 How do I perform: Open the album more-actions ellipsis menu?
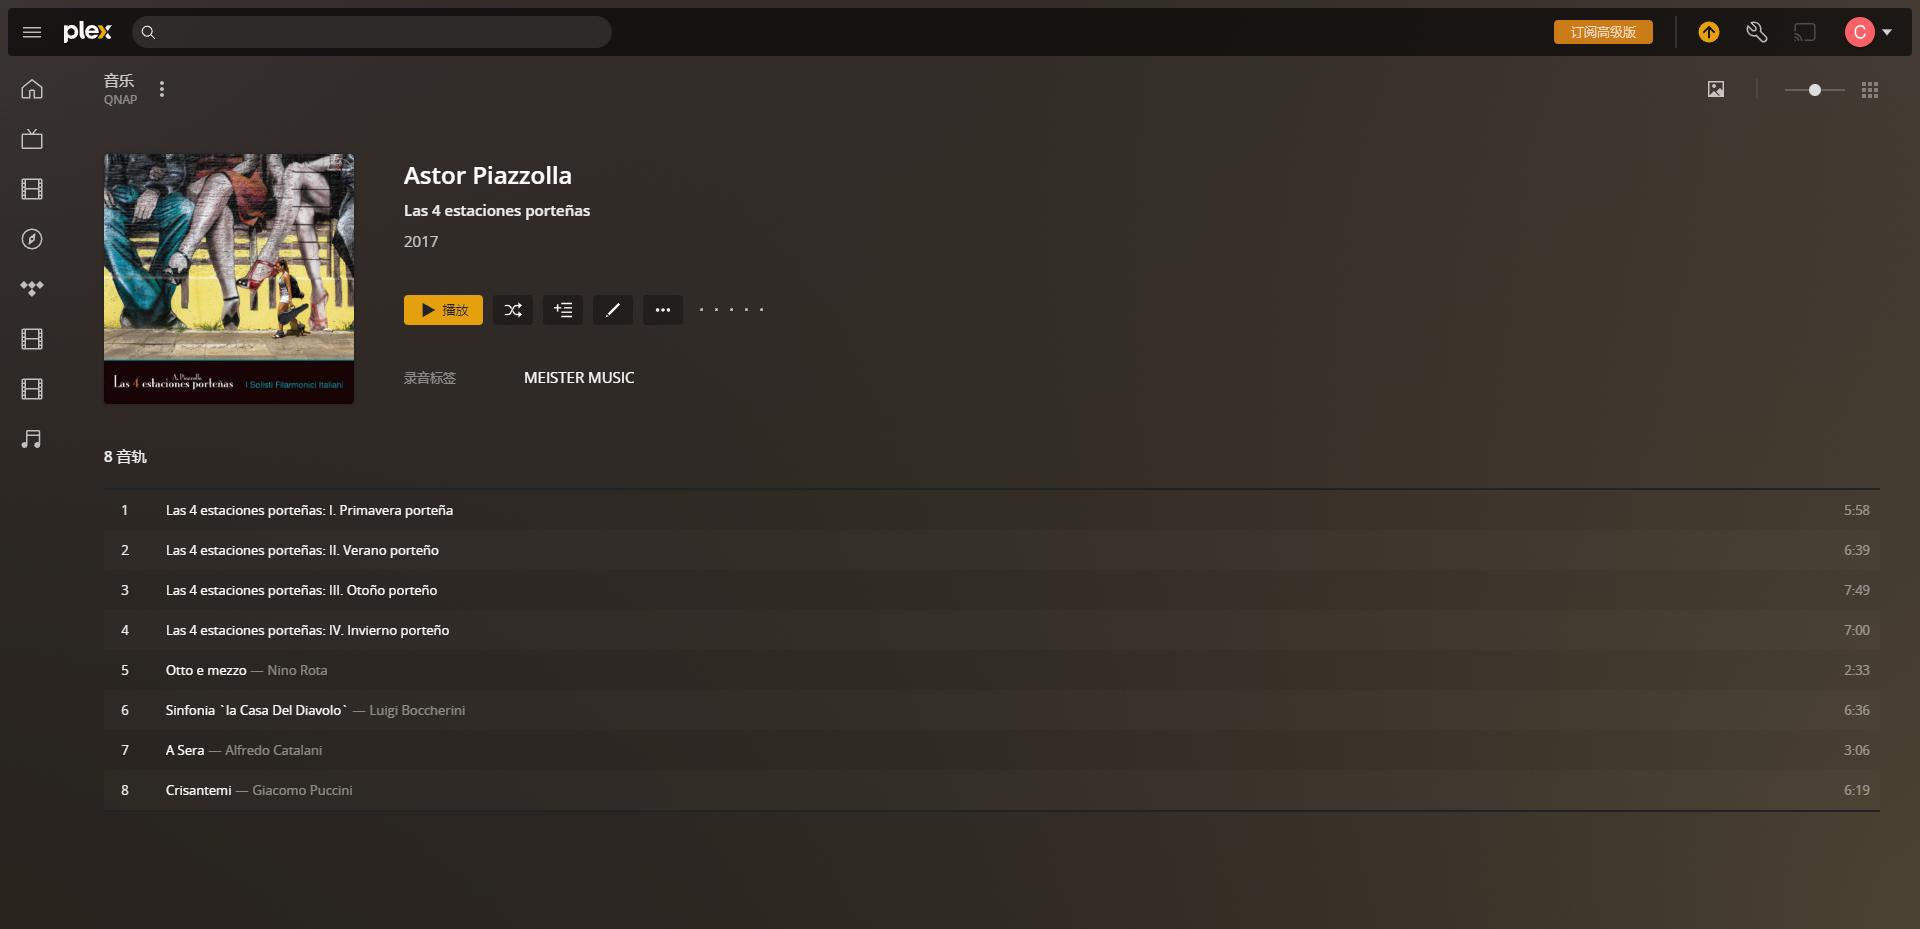coord(663,310)
